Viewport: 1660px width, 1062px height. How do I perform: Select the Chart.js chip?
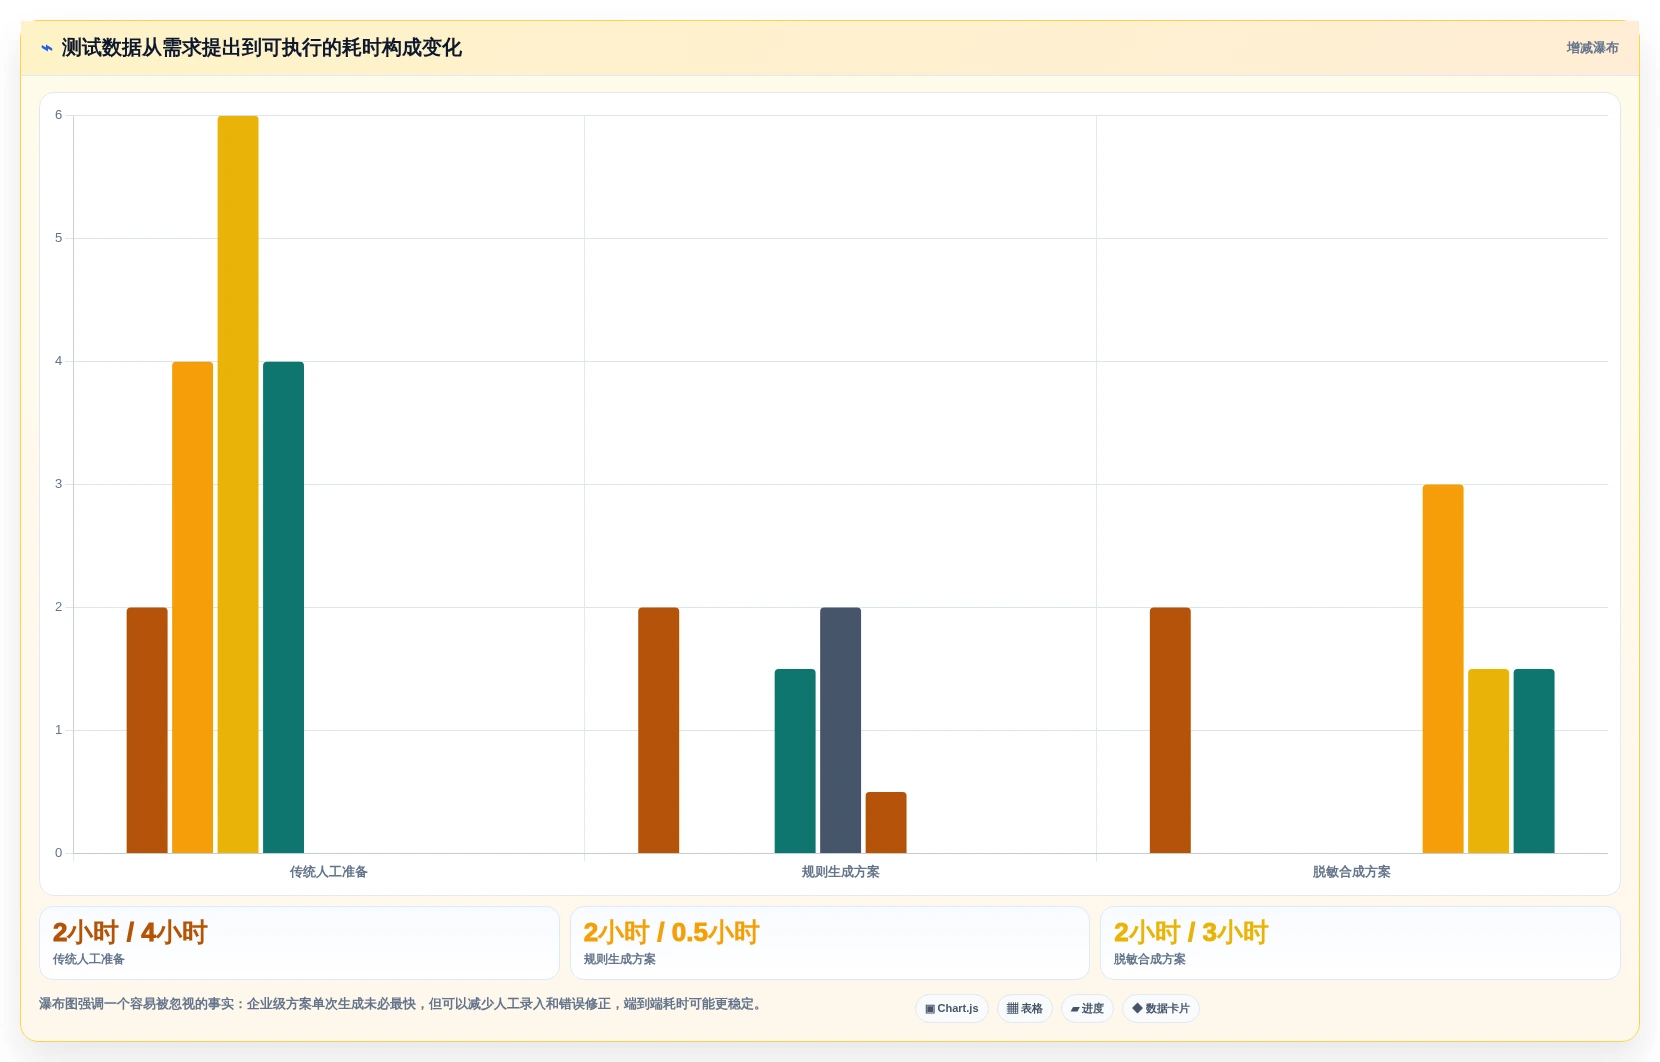[x=952, y=1008]
